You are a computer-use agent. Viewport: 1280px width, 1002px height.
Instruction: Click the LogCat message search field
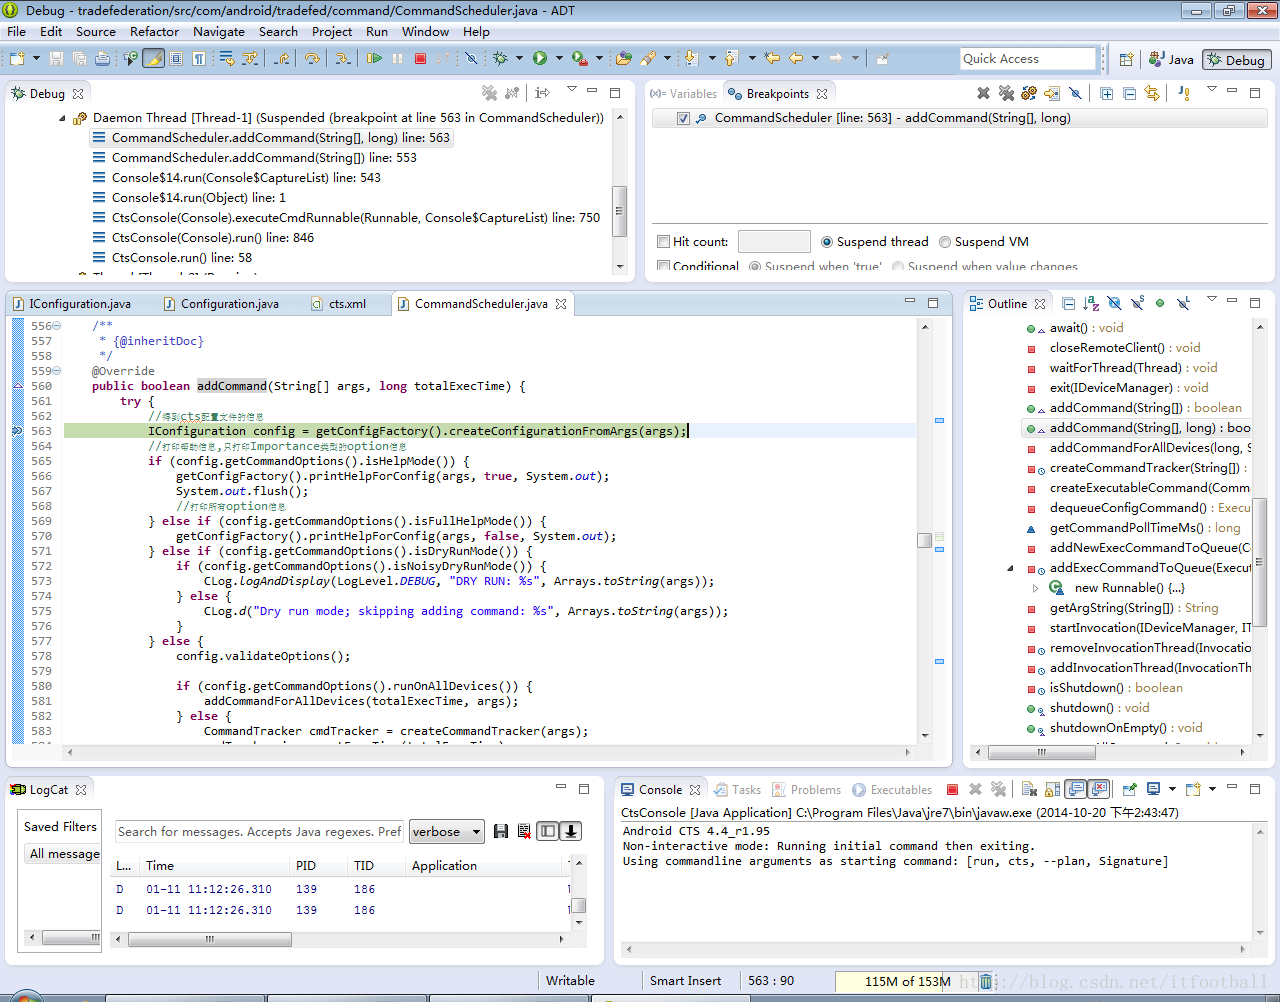click(x=258, y=832)
